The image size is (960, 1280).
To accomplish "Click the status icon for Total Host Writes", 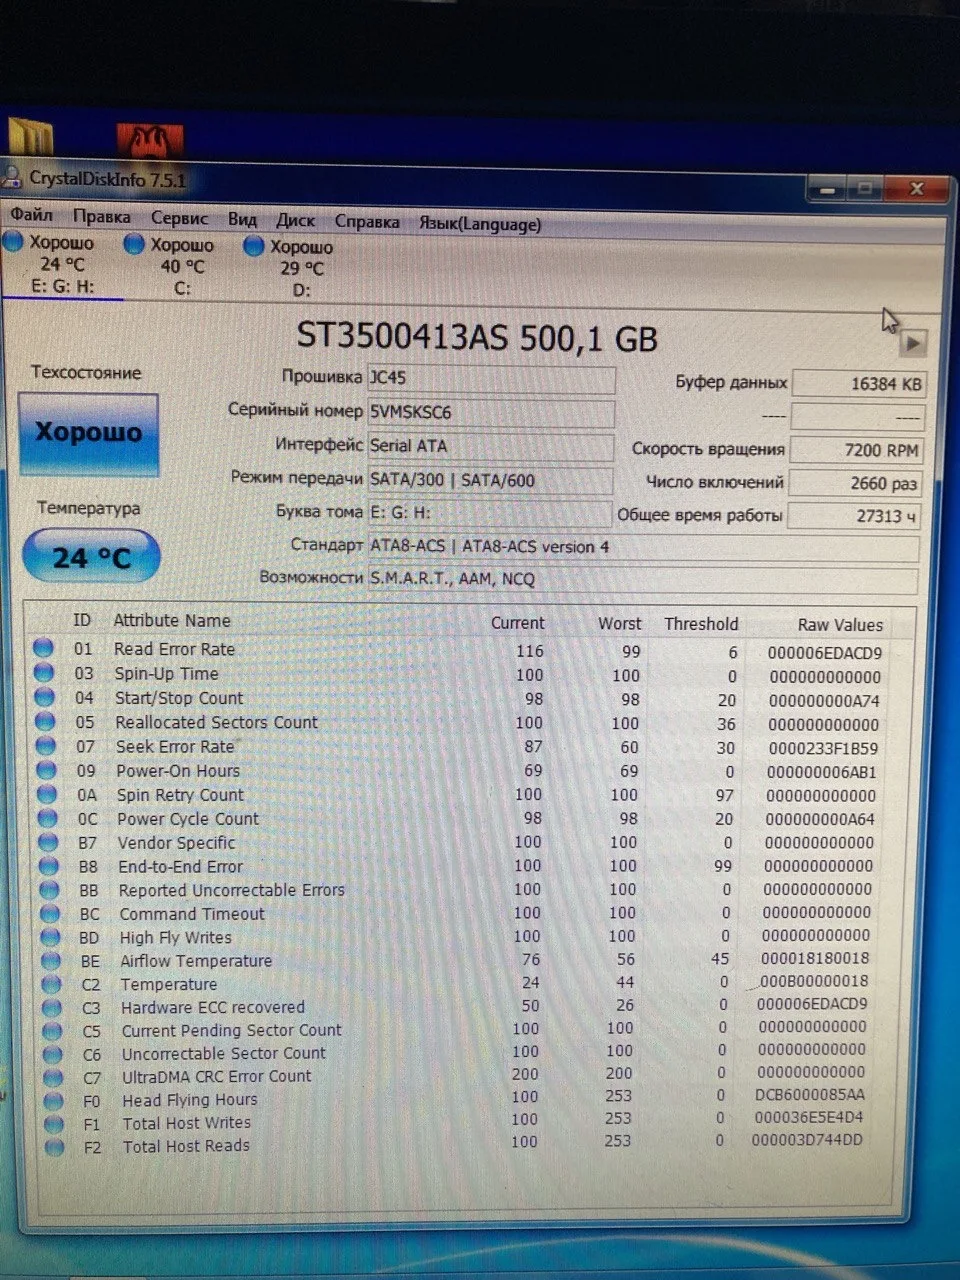I will coord(55,1123).
